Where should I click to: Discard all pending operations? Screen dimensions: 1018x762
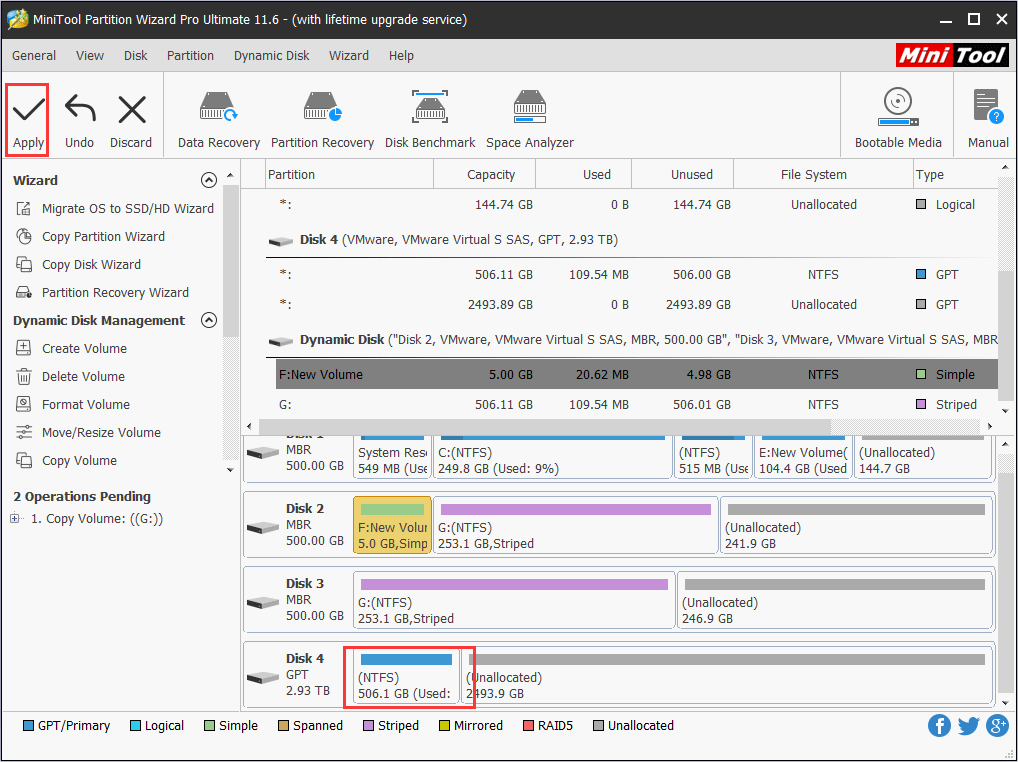pos(131,120)
